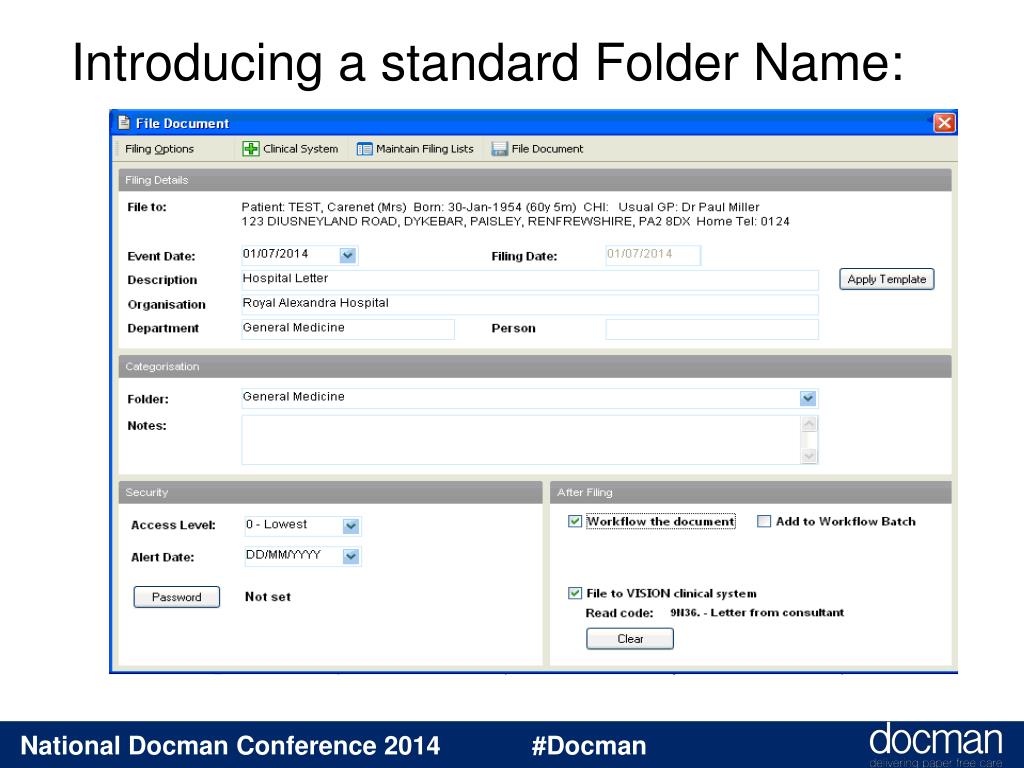Close the File Document window
This screenshot has width=1024, height=768.
point(943,123)
